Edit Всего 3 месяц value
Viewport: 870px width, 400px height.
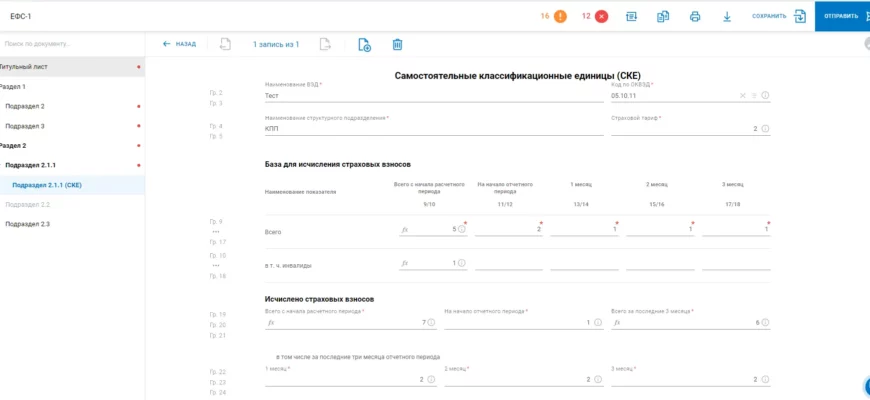point(736,229)
